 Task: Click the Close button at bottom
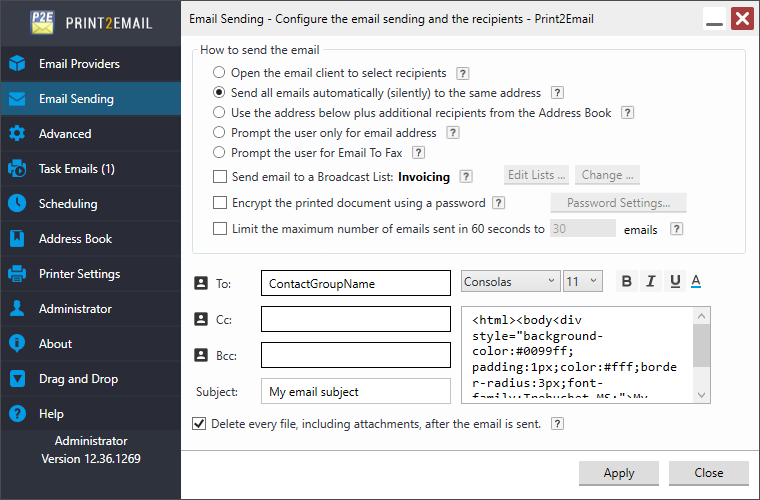709,473
